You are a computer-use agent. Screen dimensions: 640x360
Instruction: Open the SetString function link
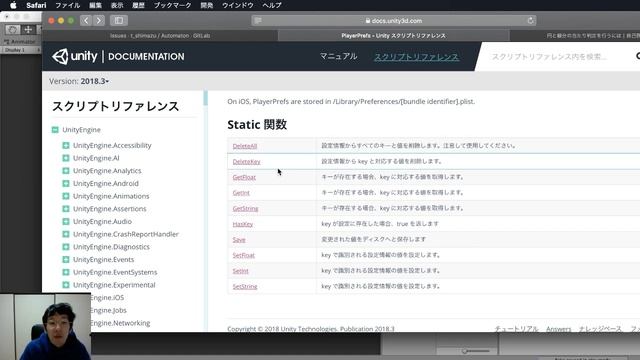245,287
